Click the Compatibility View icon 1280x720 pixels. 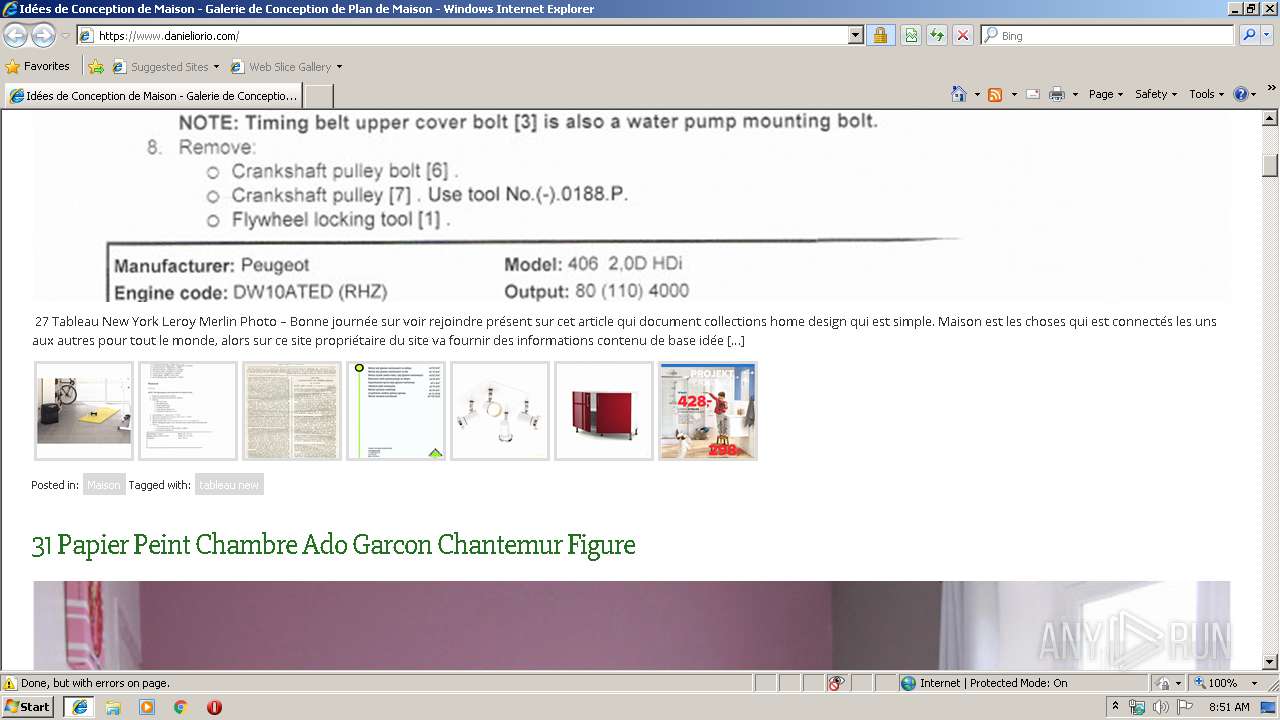coord(911,35)
